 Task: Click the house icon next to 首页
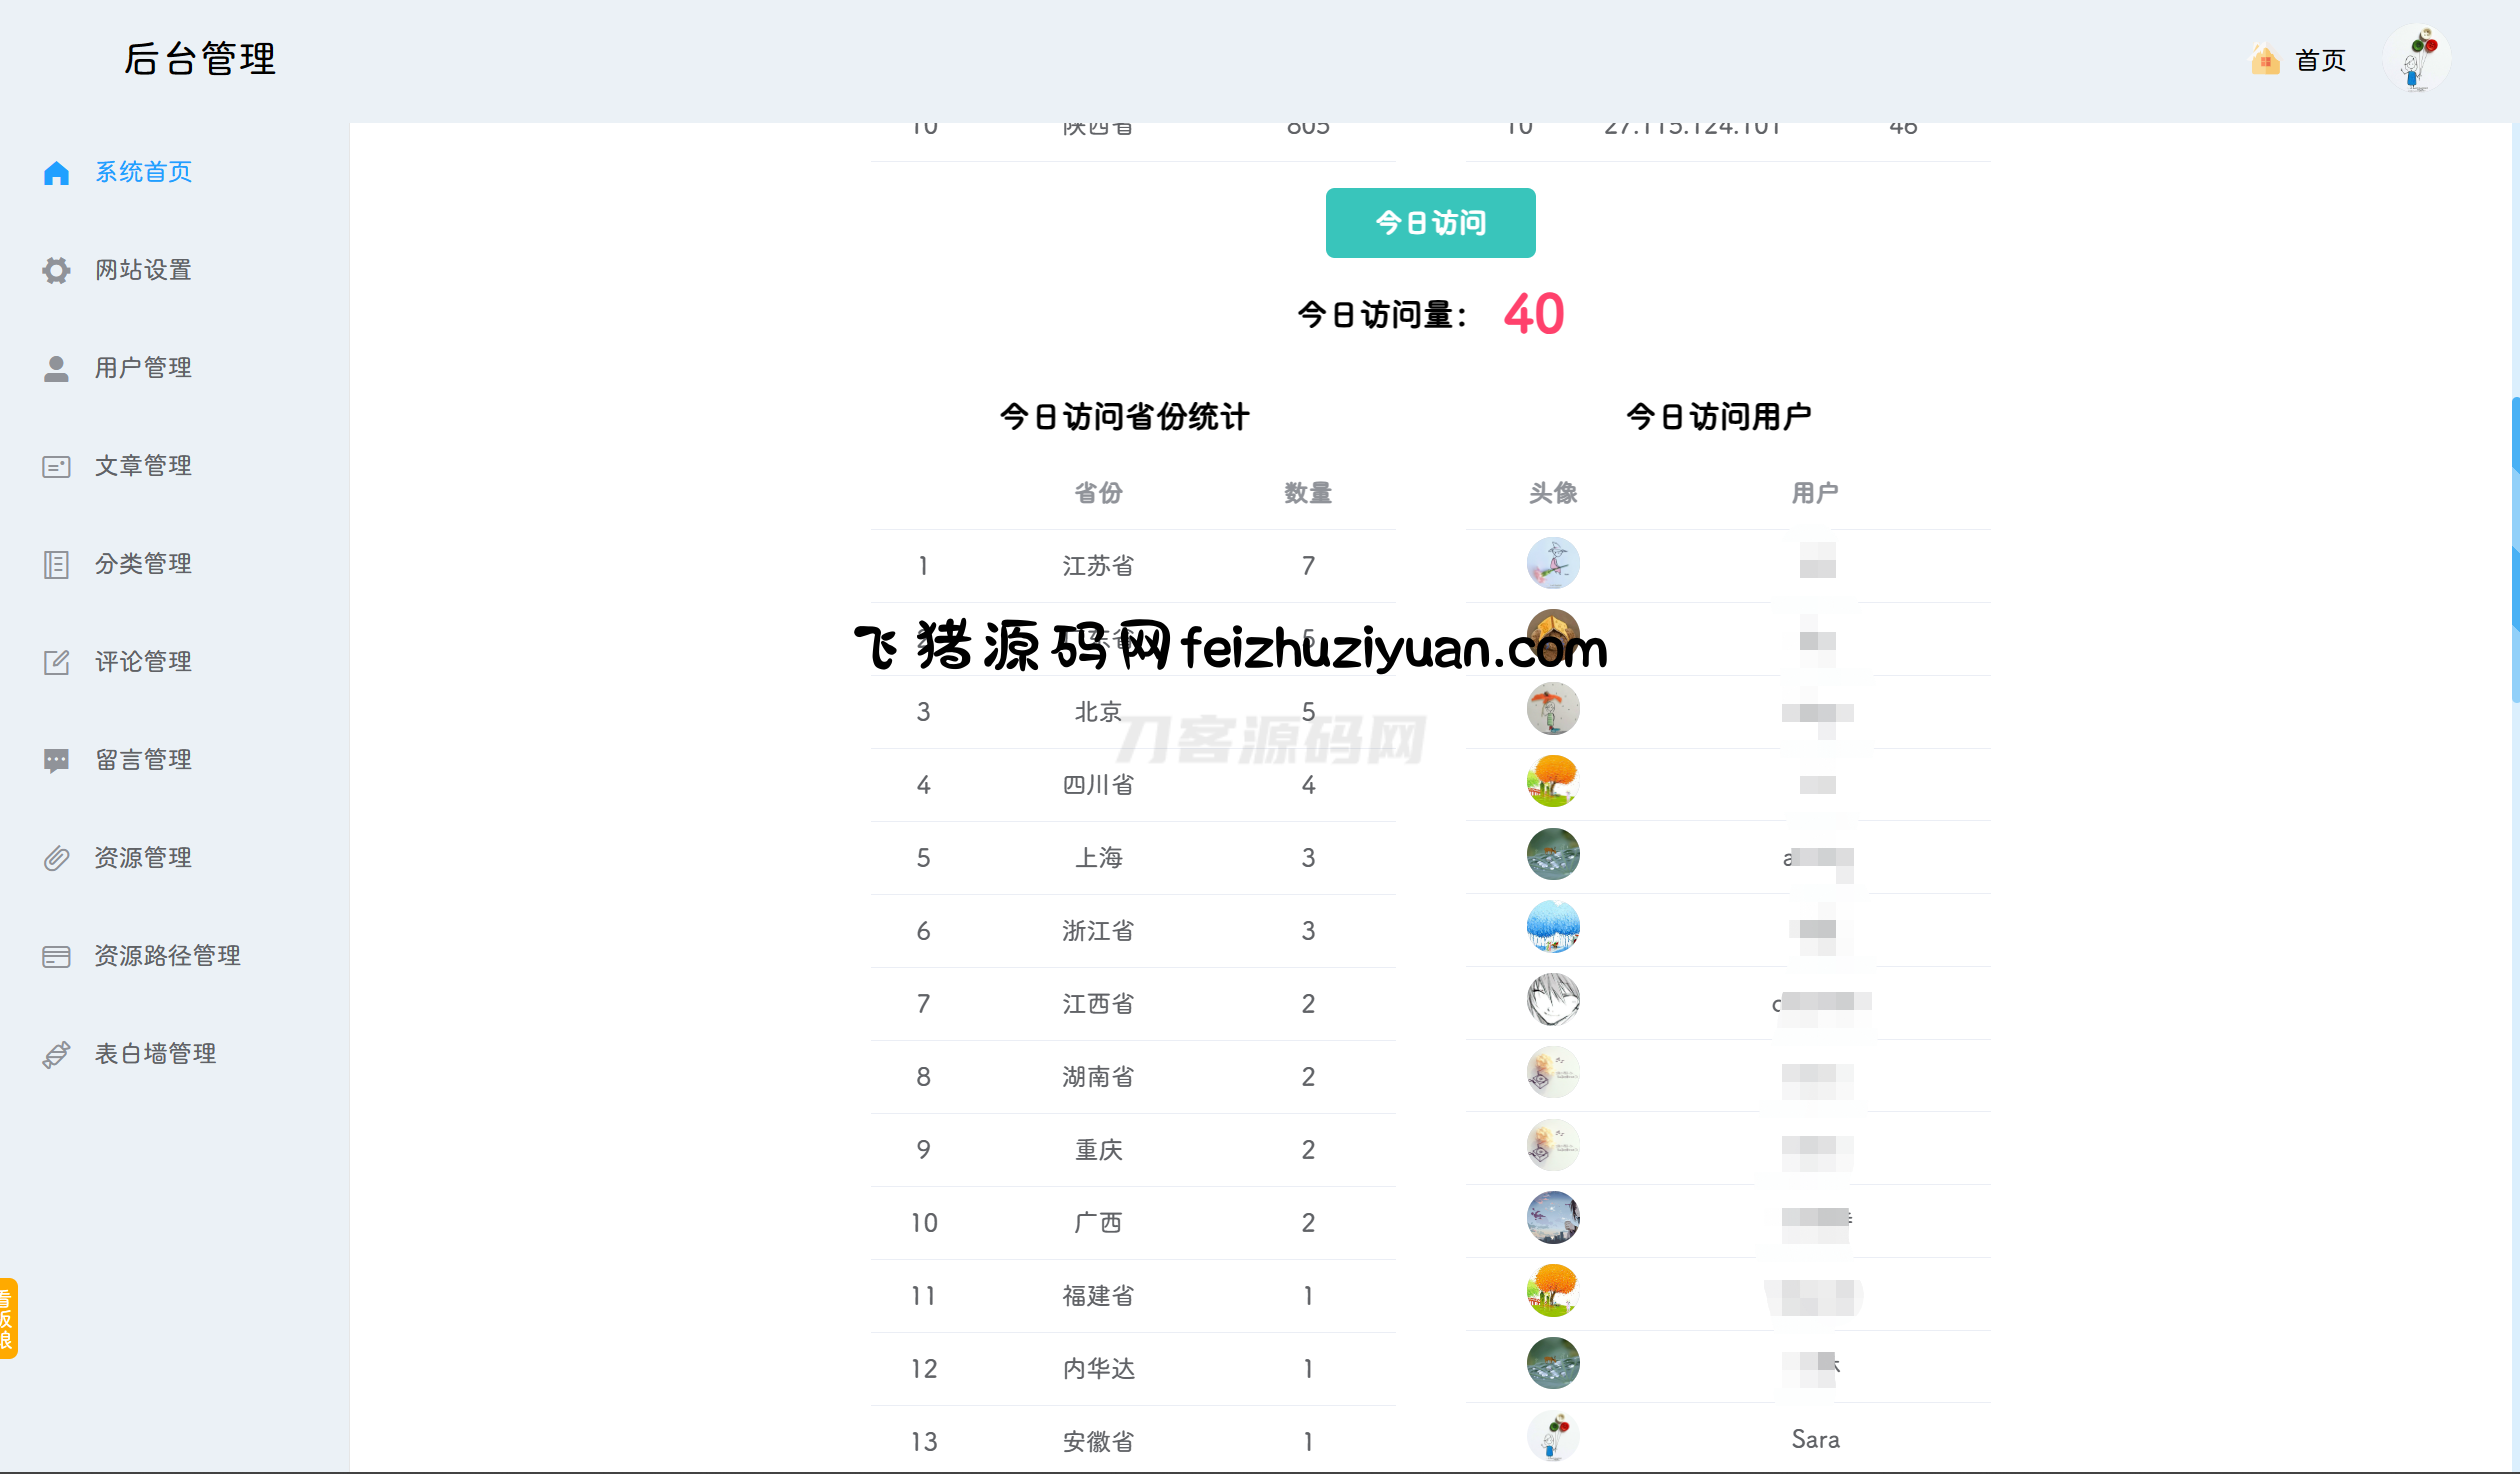tap(2265, 60)
